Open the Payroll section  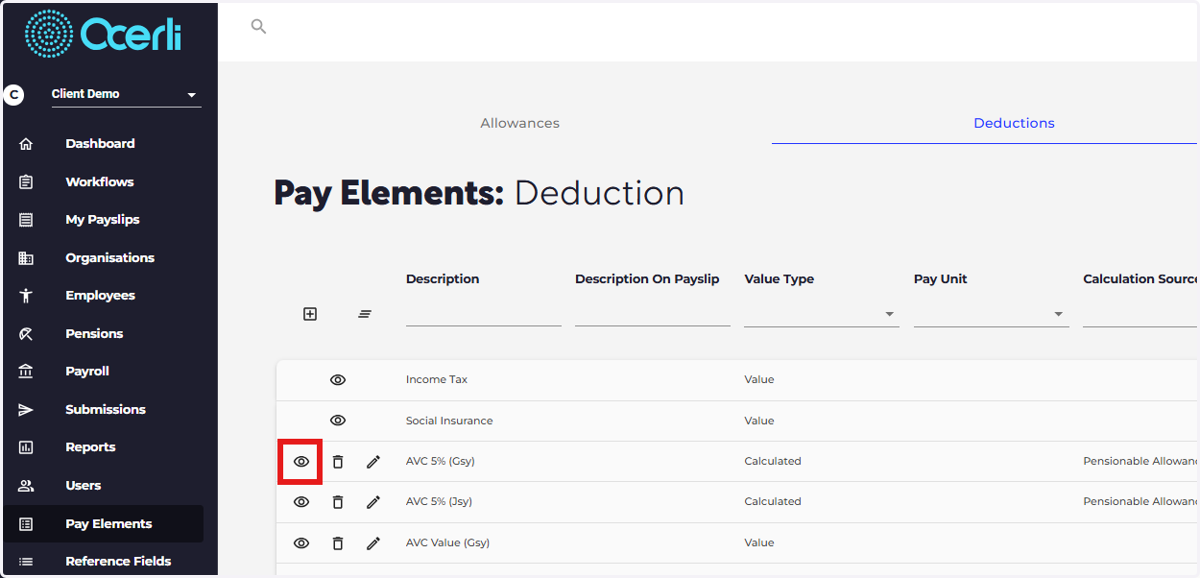pos(87,371)
